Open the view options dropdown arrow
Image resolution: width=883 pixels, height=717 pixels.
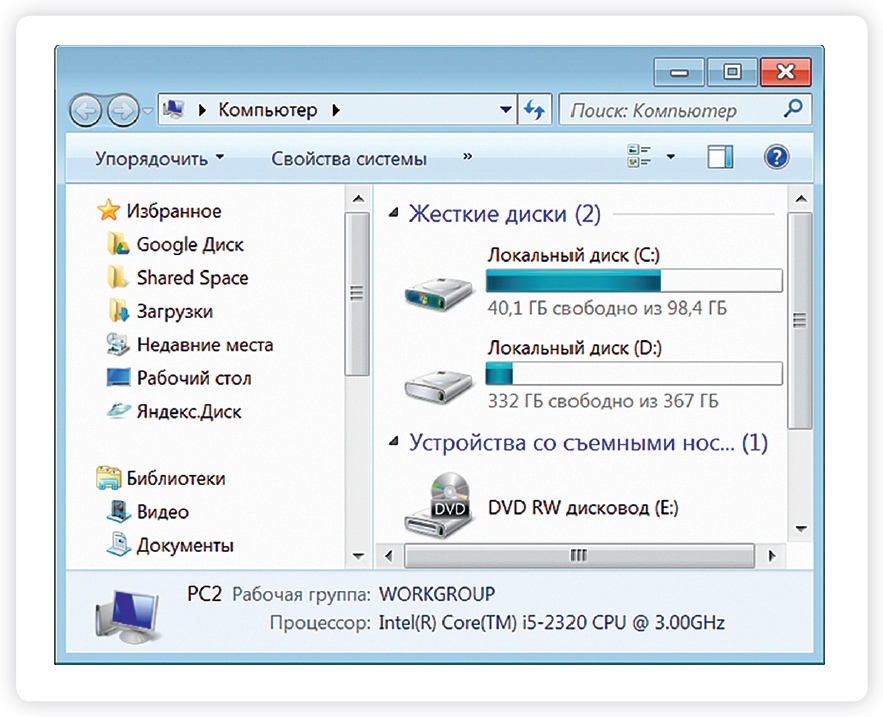coord(671,157)
